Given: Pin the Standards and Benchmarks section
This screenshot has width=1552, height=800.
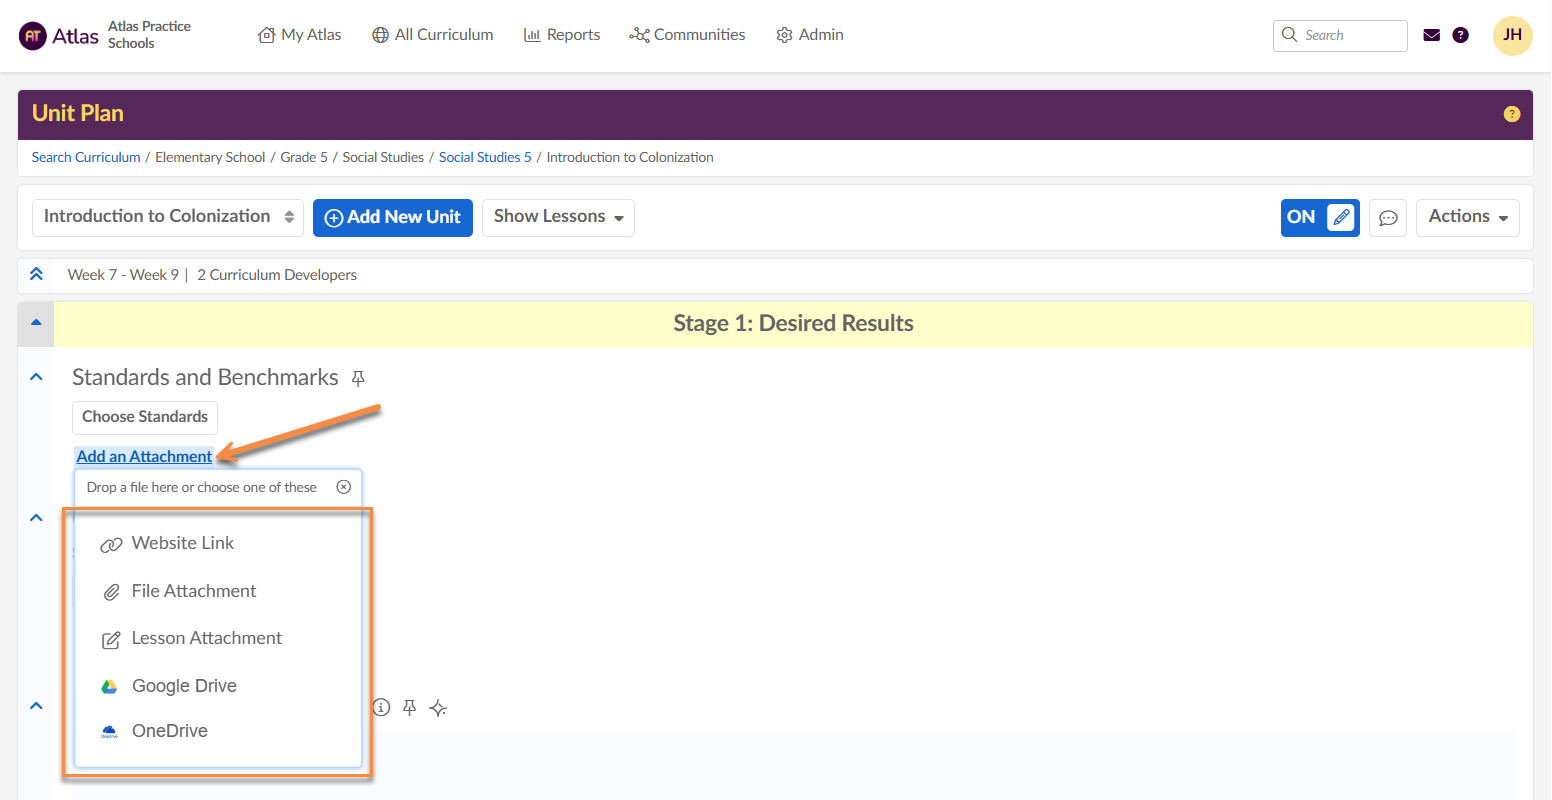Looking at the screenshot, I should [358, 378].
